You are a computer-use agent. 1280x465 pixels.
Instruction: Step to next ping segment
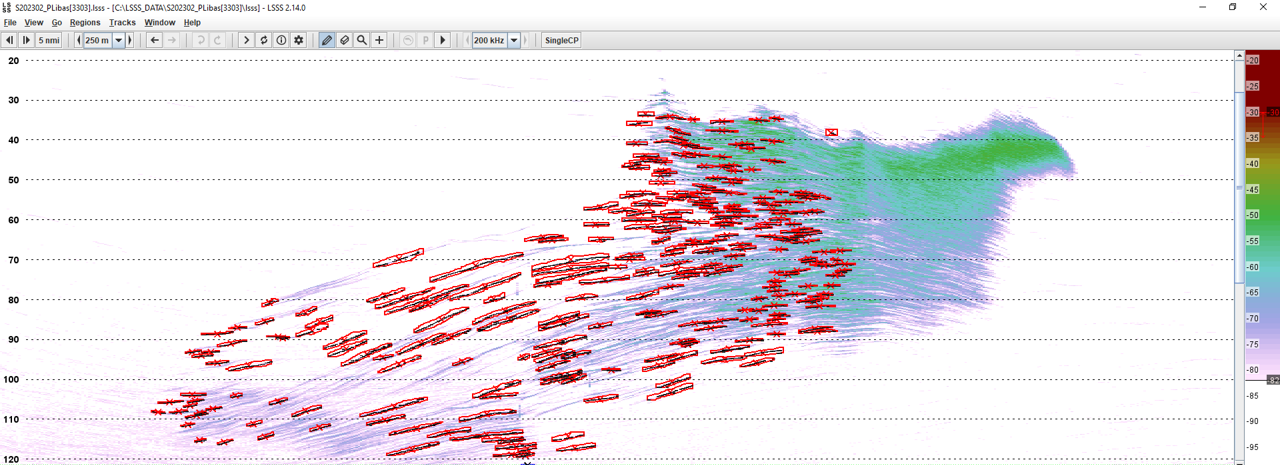click(x=26, y=40)
